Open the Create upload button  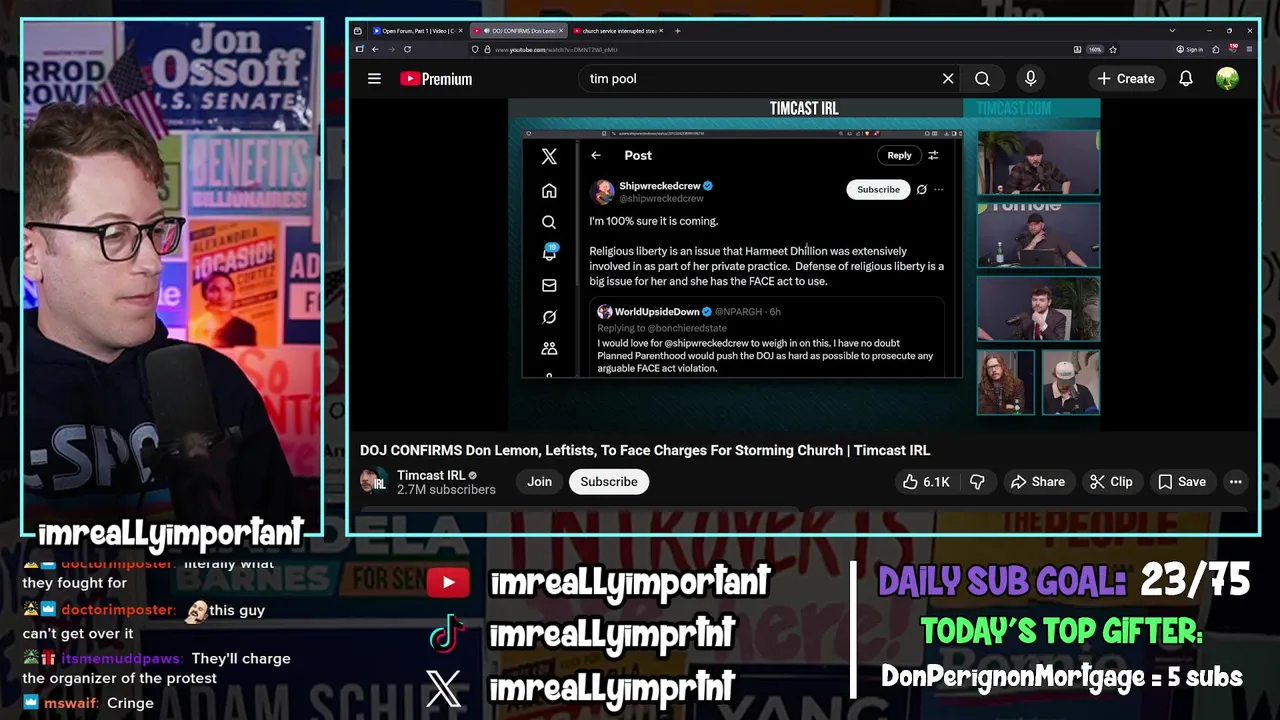[1125, 79]
